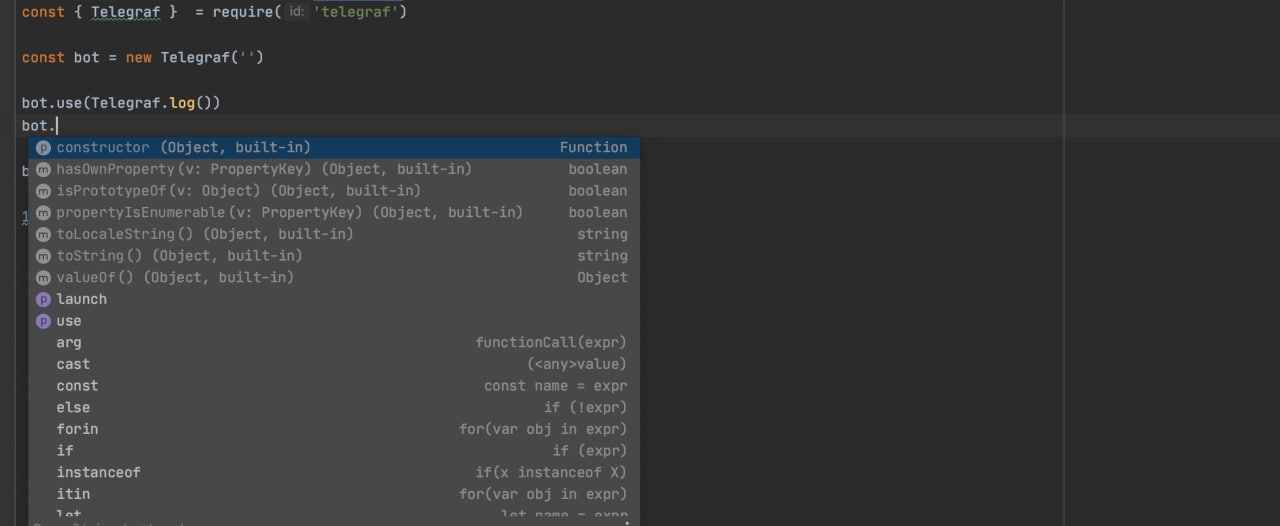Pick the else postfix template

pyautogui.click(x=334, y=407)
